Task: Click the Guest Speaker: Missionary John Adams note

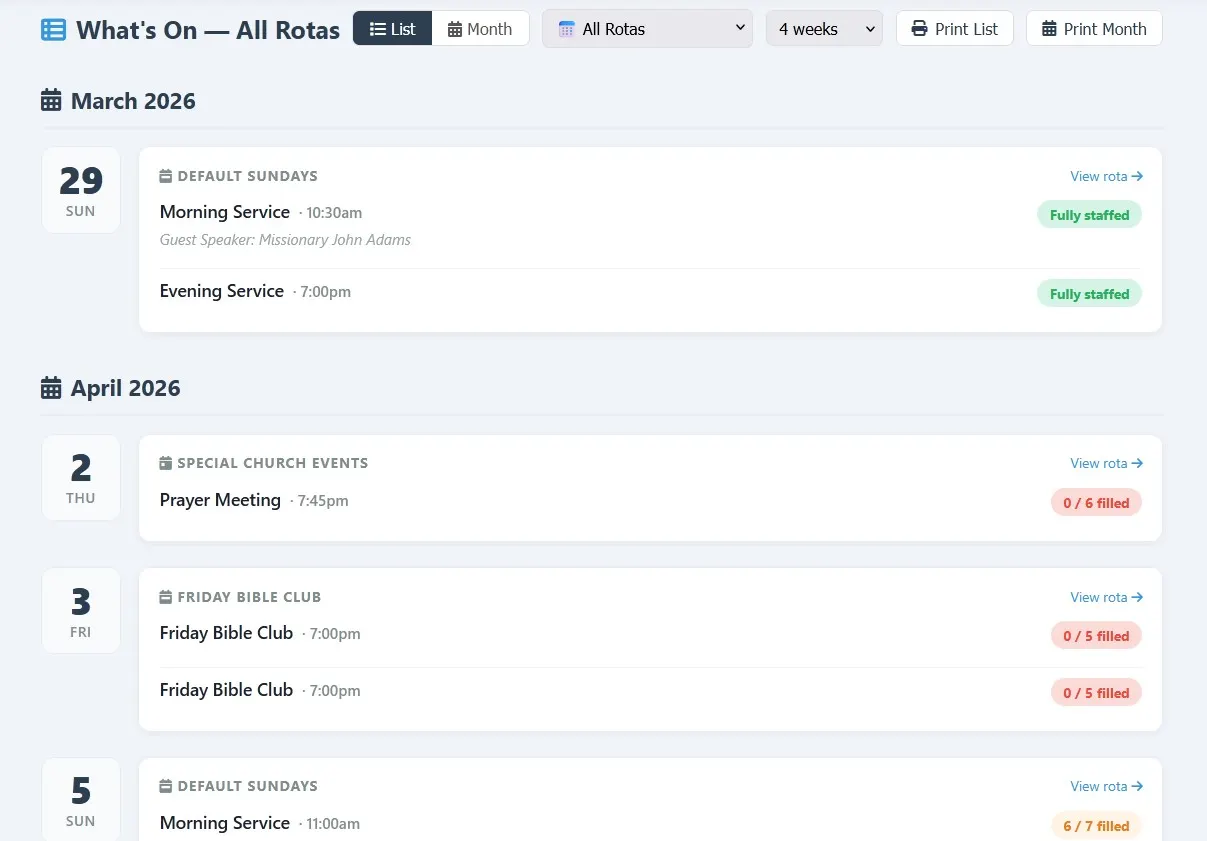Action: tap(285, 240)
